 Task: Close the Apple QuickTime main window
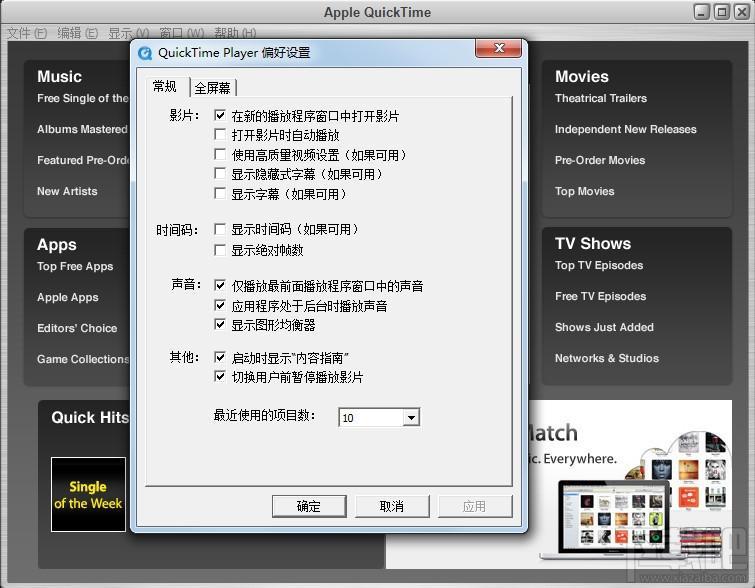tap(742, 12)
